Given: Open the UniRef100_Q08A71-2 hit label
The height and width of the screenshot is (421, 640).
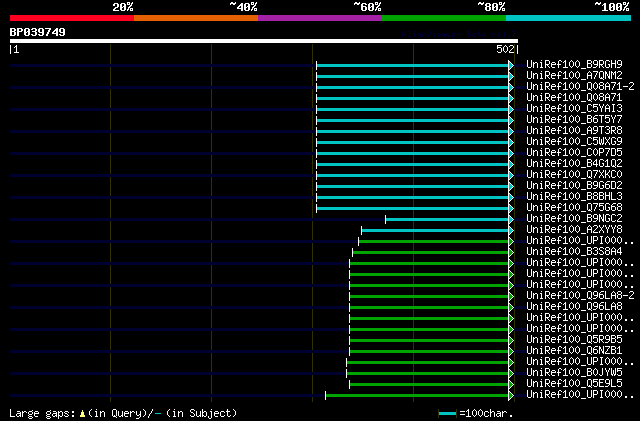Looking at the screenshot, I should (580, 86).
